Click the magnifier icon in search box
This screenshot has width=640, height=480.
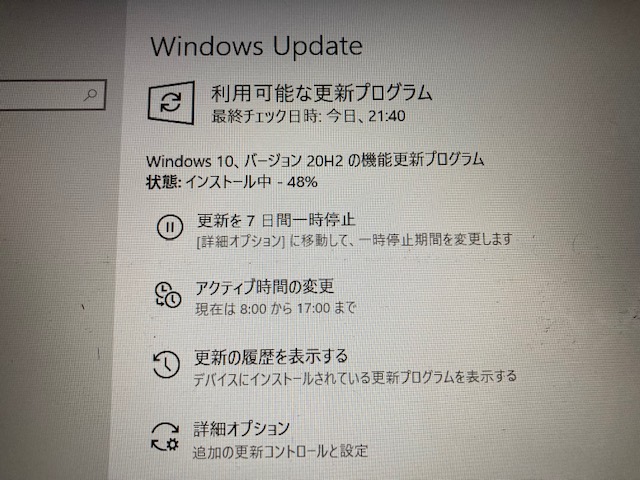pos(91,95)
